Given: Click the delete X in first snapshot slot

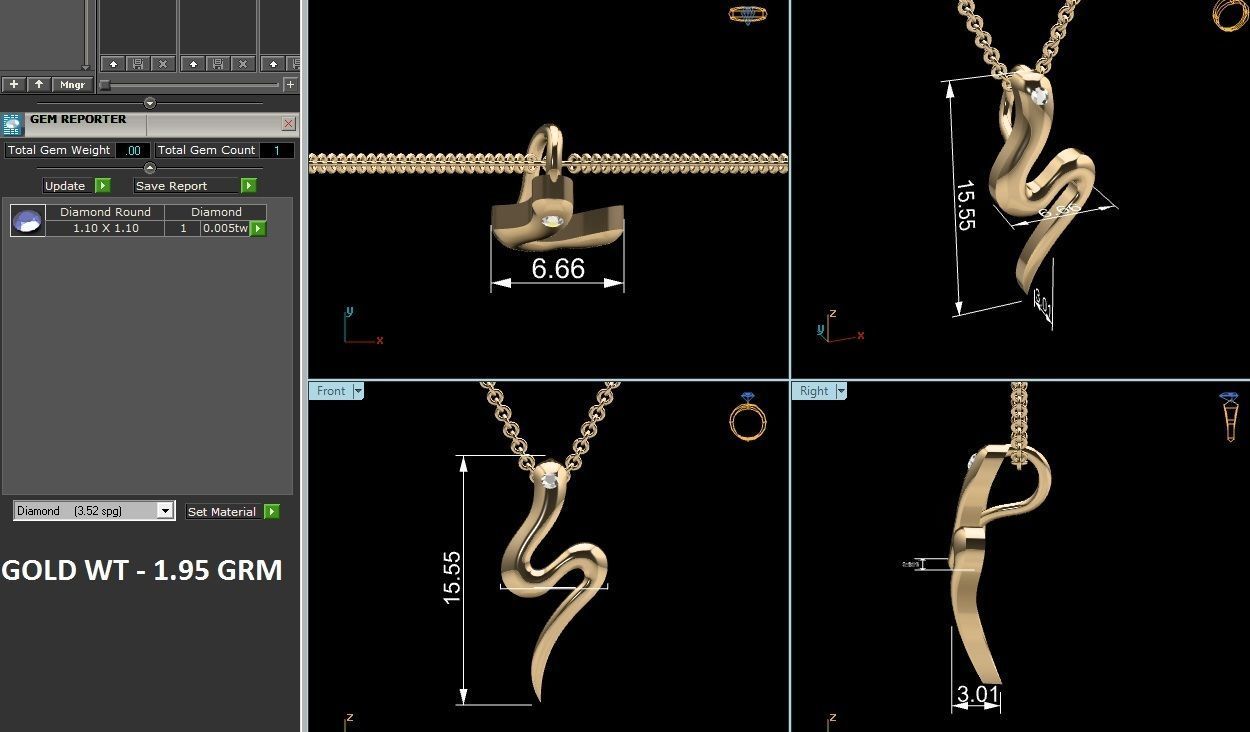Looking at the screenshot, I should point(163,64).
